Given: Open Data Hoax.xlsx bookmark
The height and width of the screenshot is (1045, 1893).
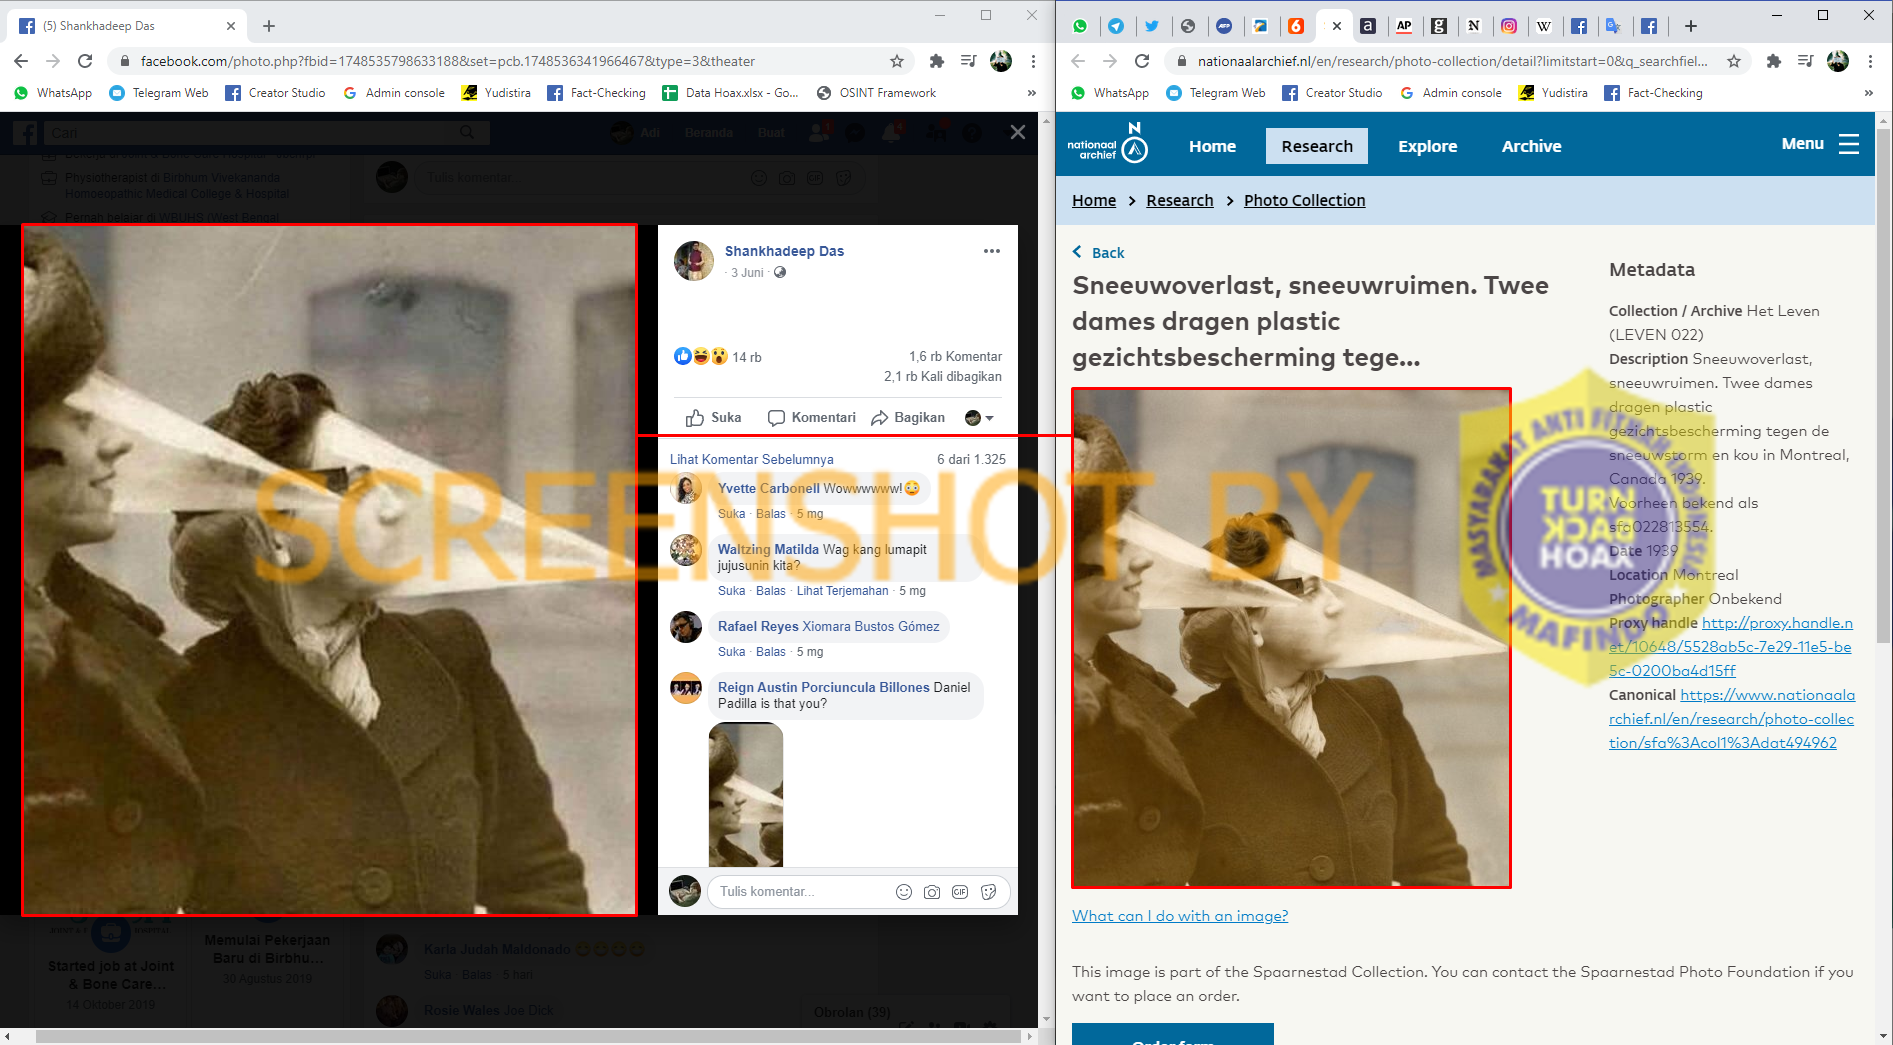Looking at the screenshot, I should point(730,93).
